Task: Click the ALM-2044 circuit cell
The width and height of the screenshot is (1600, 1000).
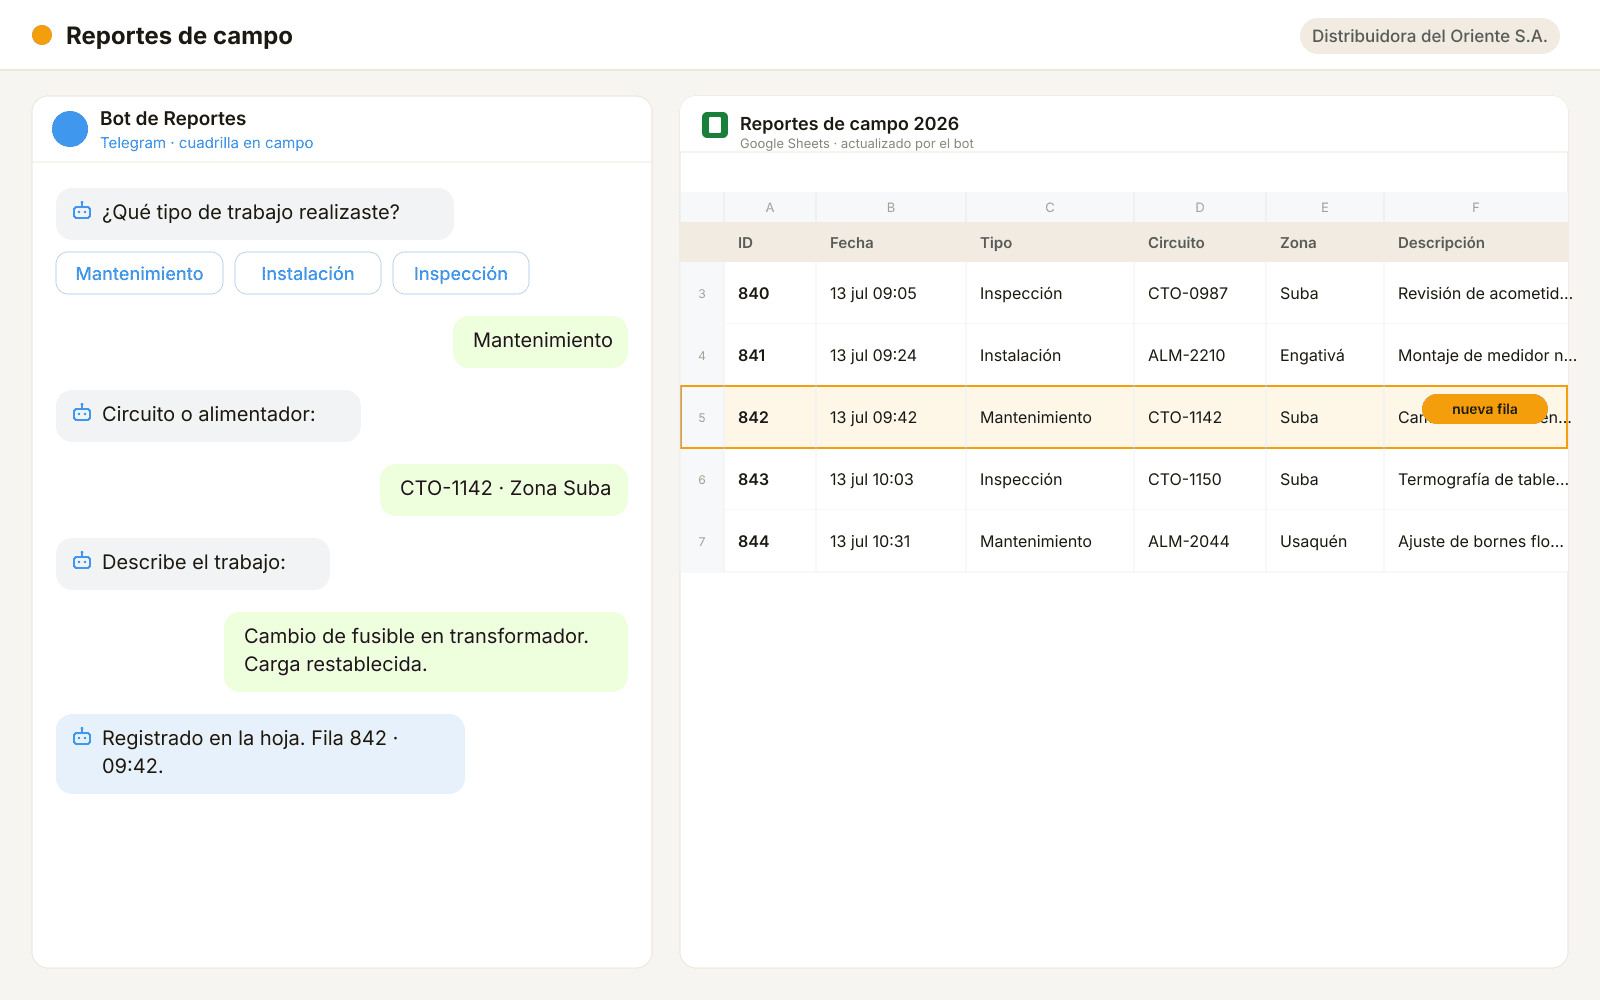Action: tap(1200, 541)
